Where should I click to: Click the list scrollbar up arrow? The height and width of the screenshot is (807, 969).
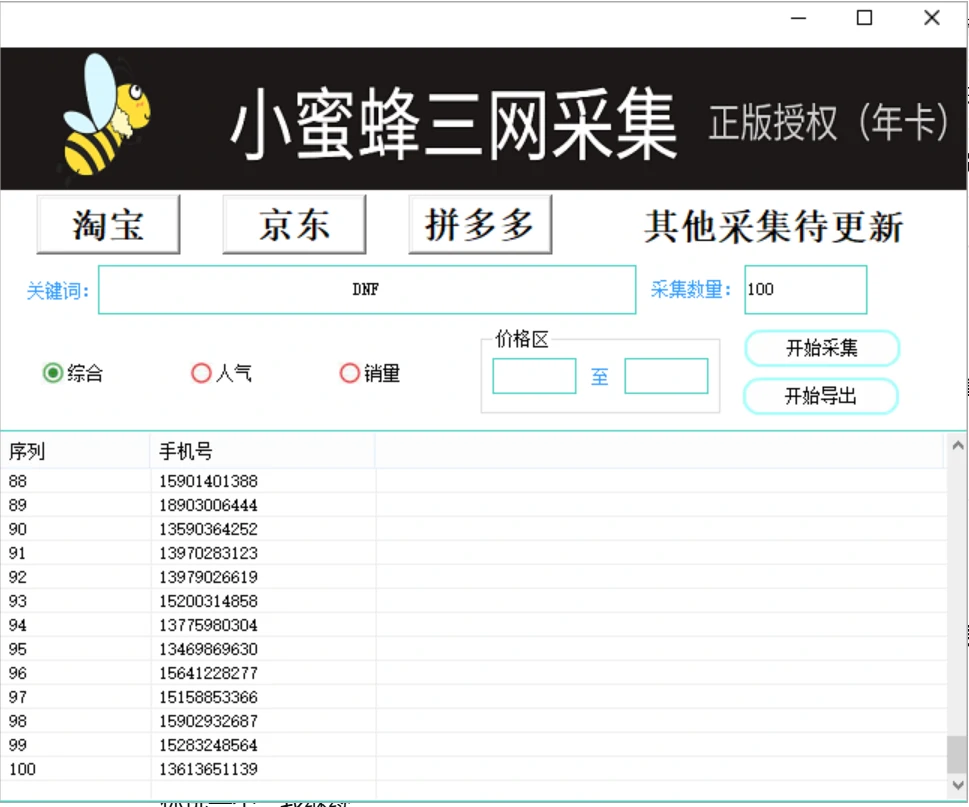tap(957, 445)
